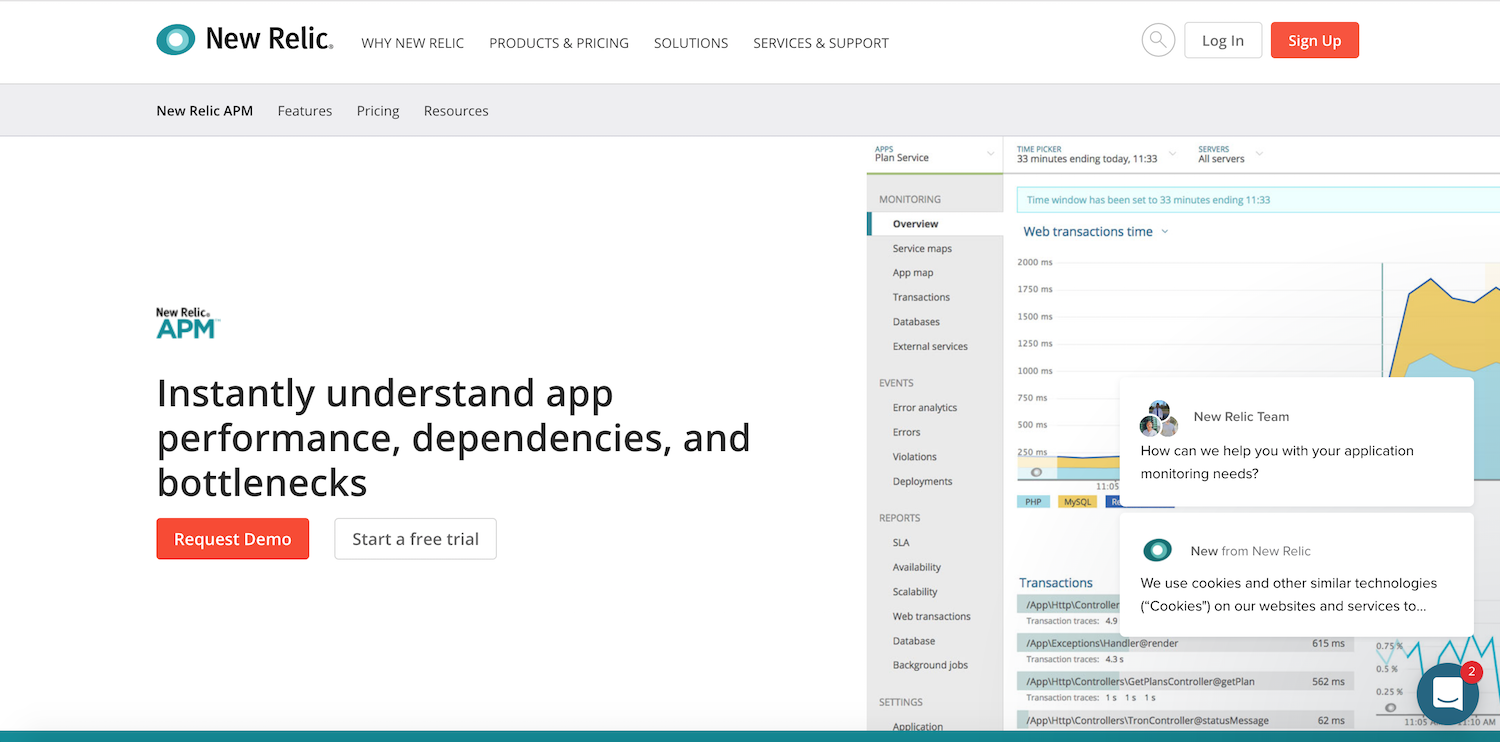Image resolution: width=1500 pixels, height=742 pixels.
Task: Click the MySQL legend swatch
Action: [x=1077, y=502]
